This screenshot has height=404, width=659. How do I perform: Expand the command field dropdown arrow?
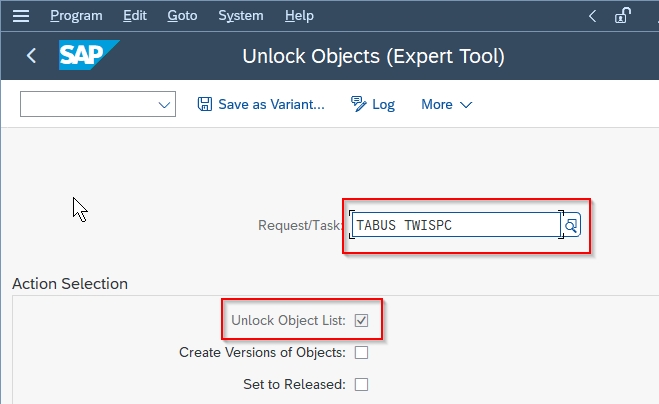point(164,104)
